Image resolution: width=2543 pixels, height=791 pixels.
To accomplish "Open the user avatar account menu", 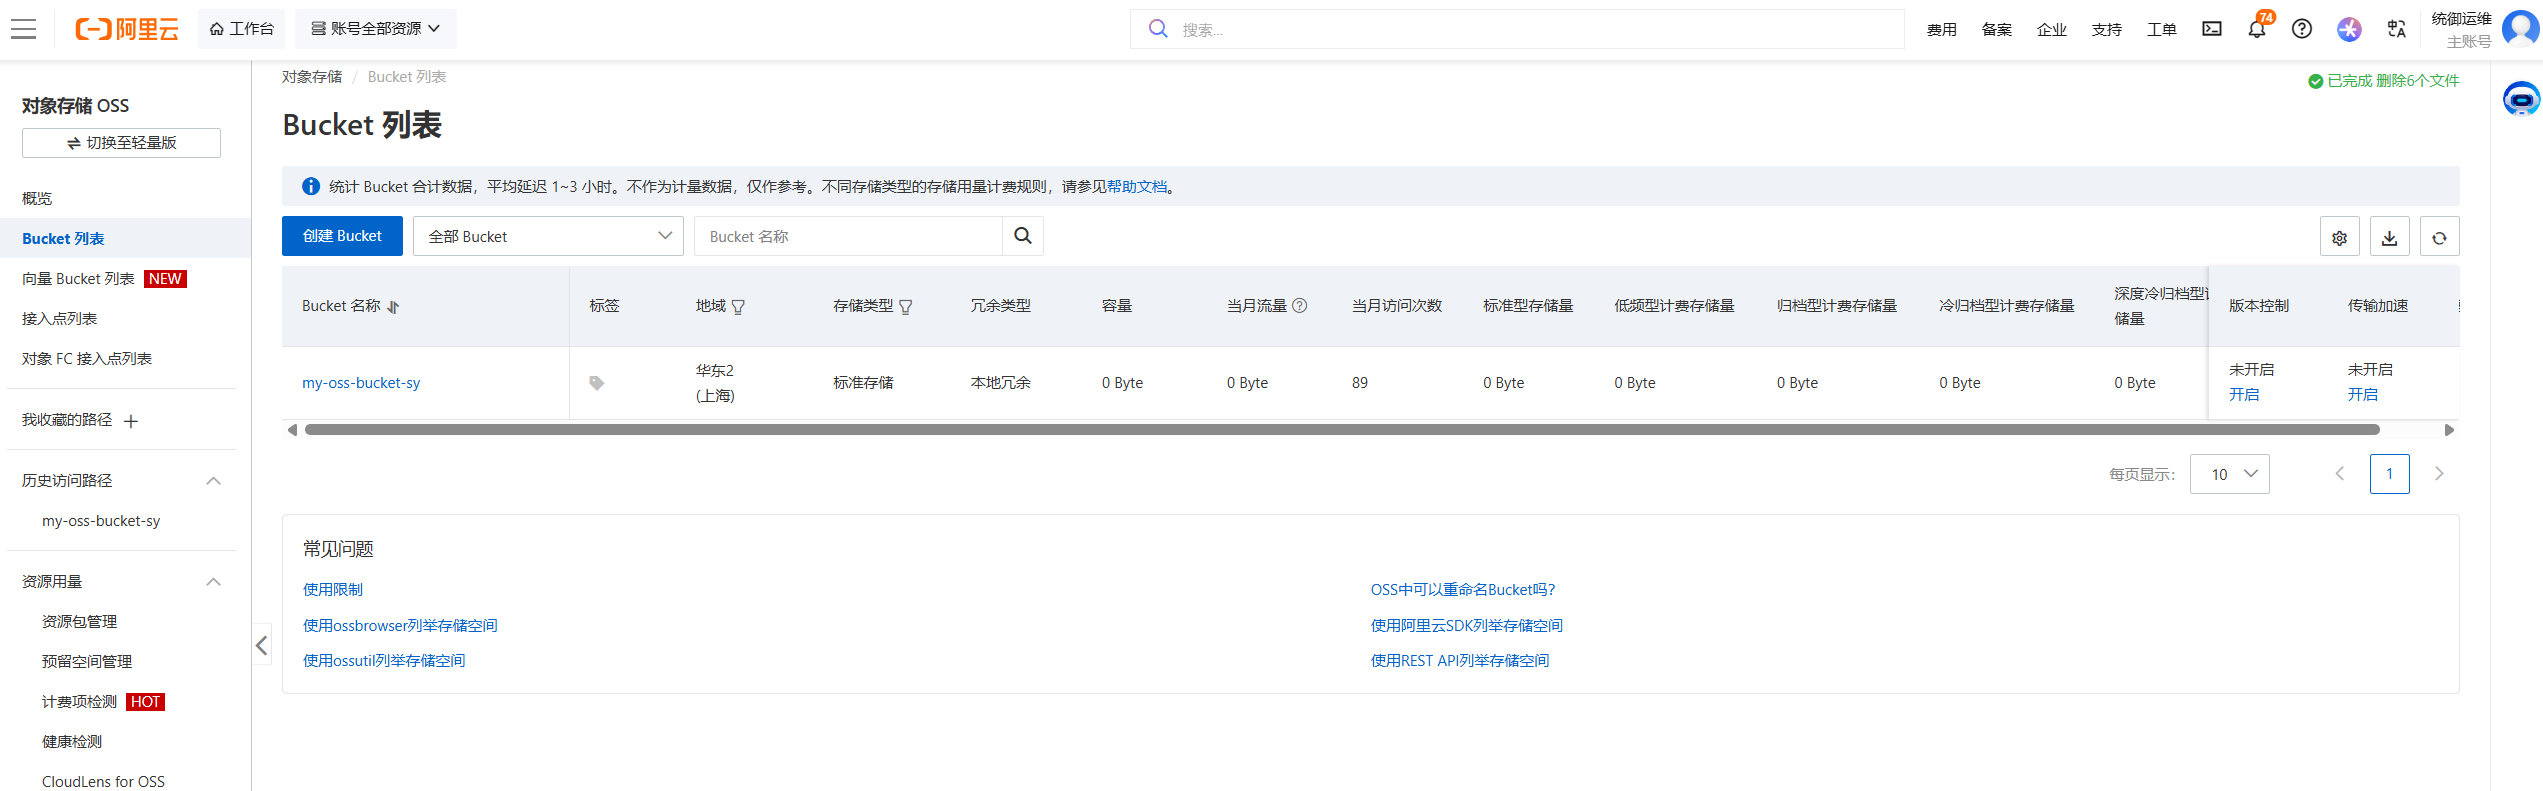I will (x=2519, y=29).
